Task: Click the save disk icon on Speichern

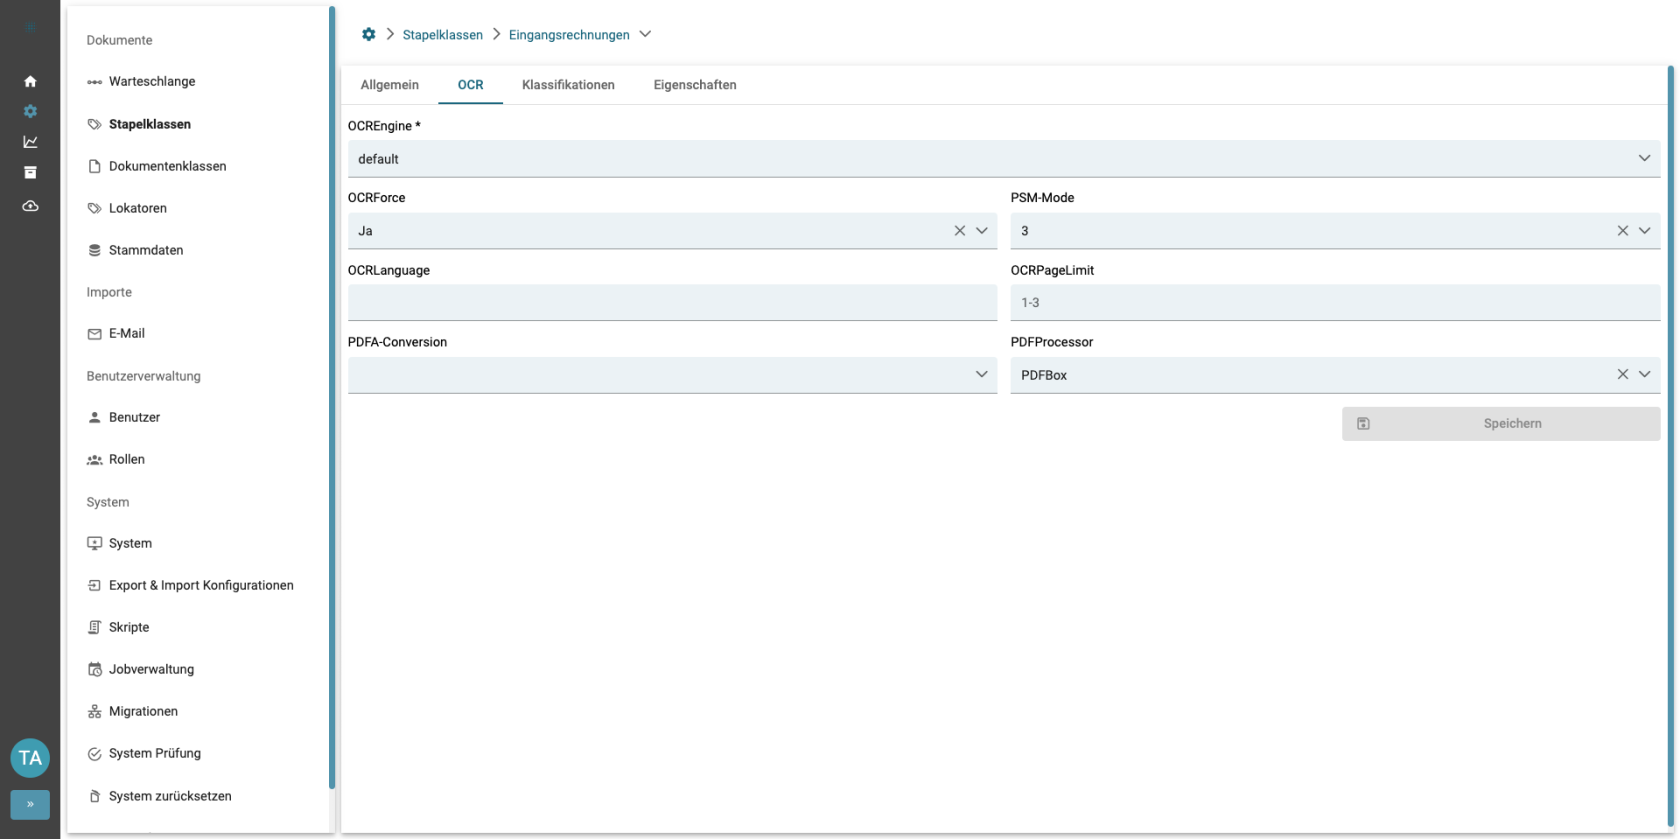Action: (x=1363, y=424)
